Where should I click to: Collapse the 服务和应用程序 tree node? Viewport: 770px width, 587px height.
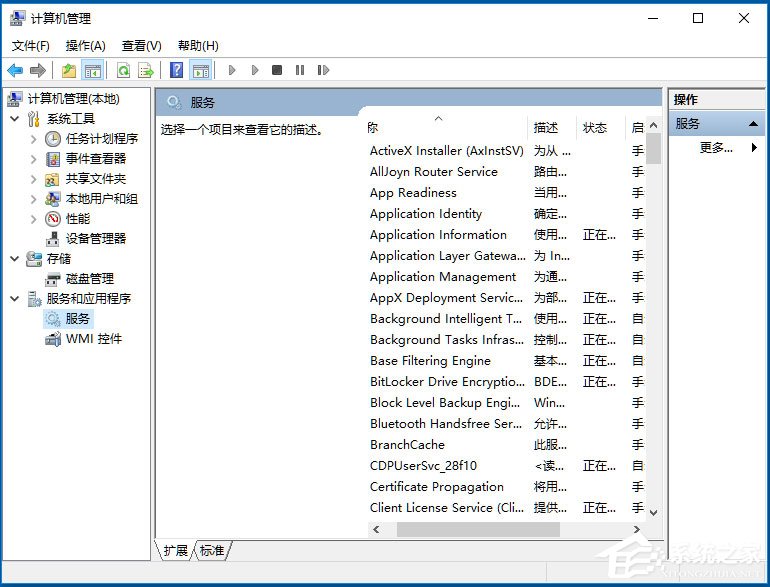pos(15,299)
